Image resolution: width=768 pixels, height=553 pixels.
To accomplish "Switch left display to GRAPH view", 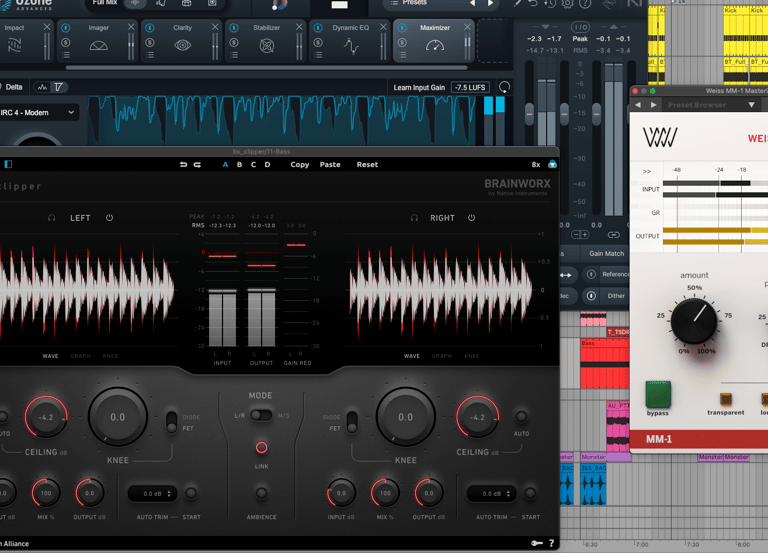I will click(x=80, y=356).
